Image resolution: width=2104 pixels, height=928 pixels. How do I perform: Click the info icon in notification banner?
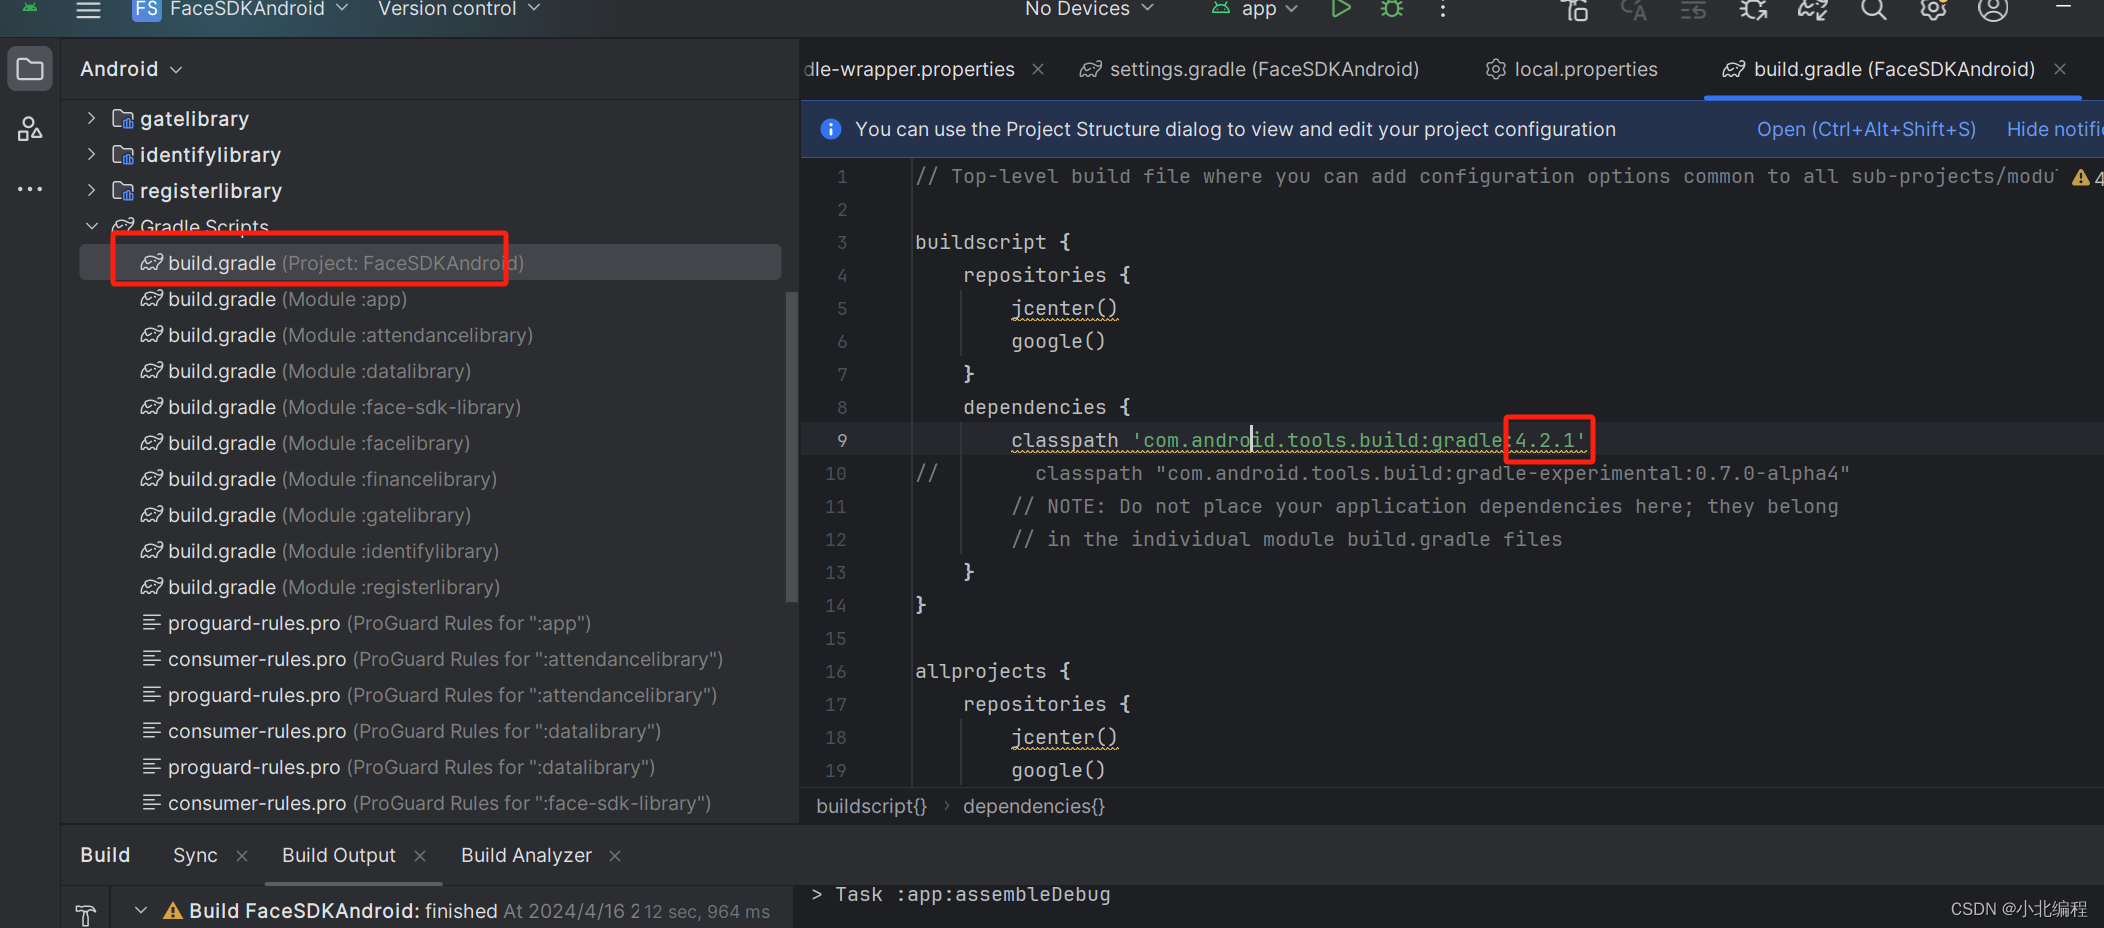(x=830, y=129)
